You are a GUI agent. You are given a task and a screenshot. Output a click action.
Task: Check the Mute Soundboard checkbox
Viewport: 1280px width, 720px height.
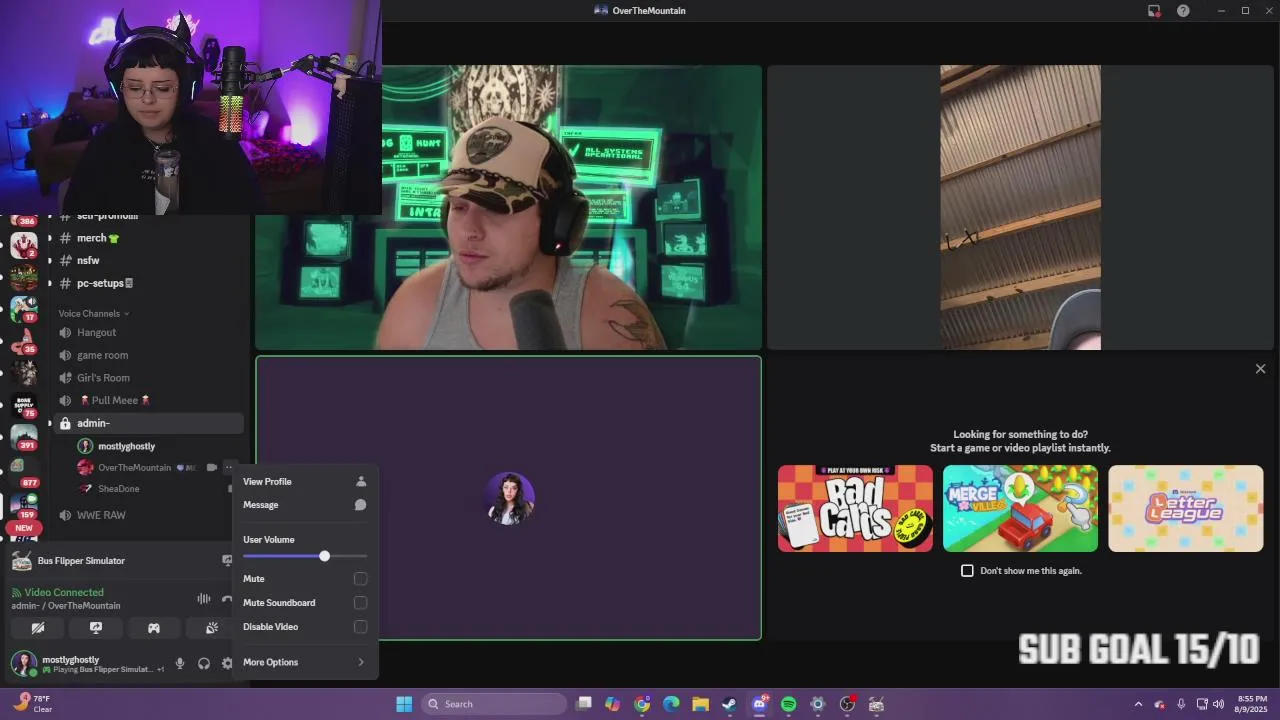click(x=360, y=603)
